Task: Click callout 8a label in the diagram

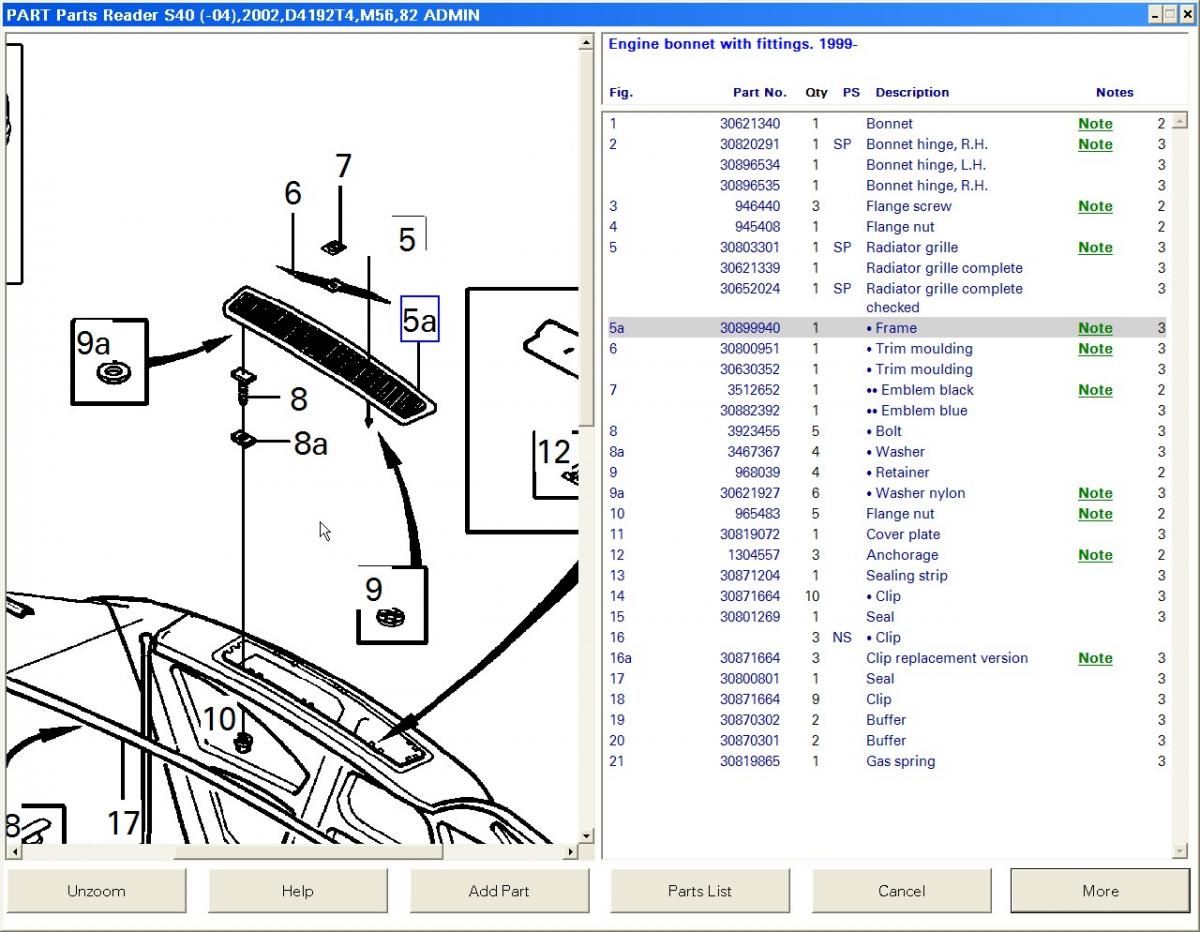Action: 311,443
